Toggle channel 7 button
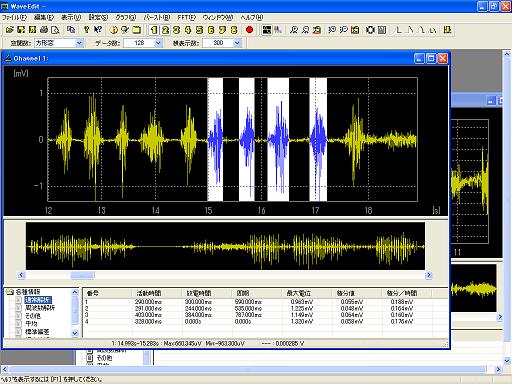The height and width of the screenshot is (384, 512). (222, 30)
